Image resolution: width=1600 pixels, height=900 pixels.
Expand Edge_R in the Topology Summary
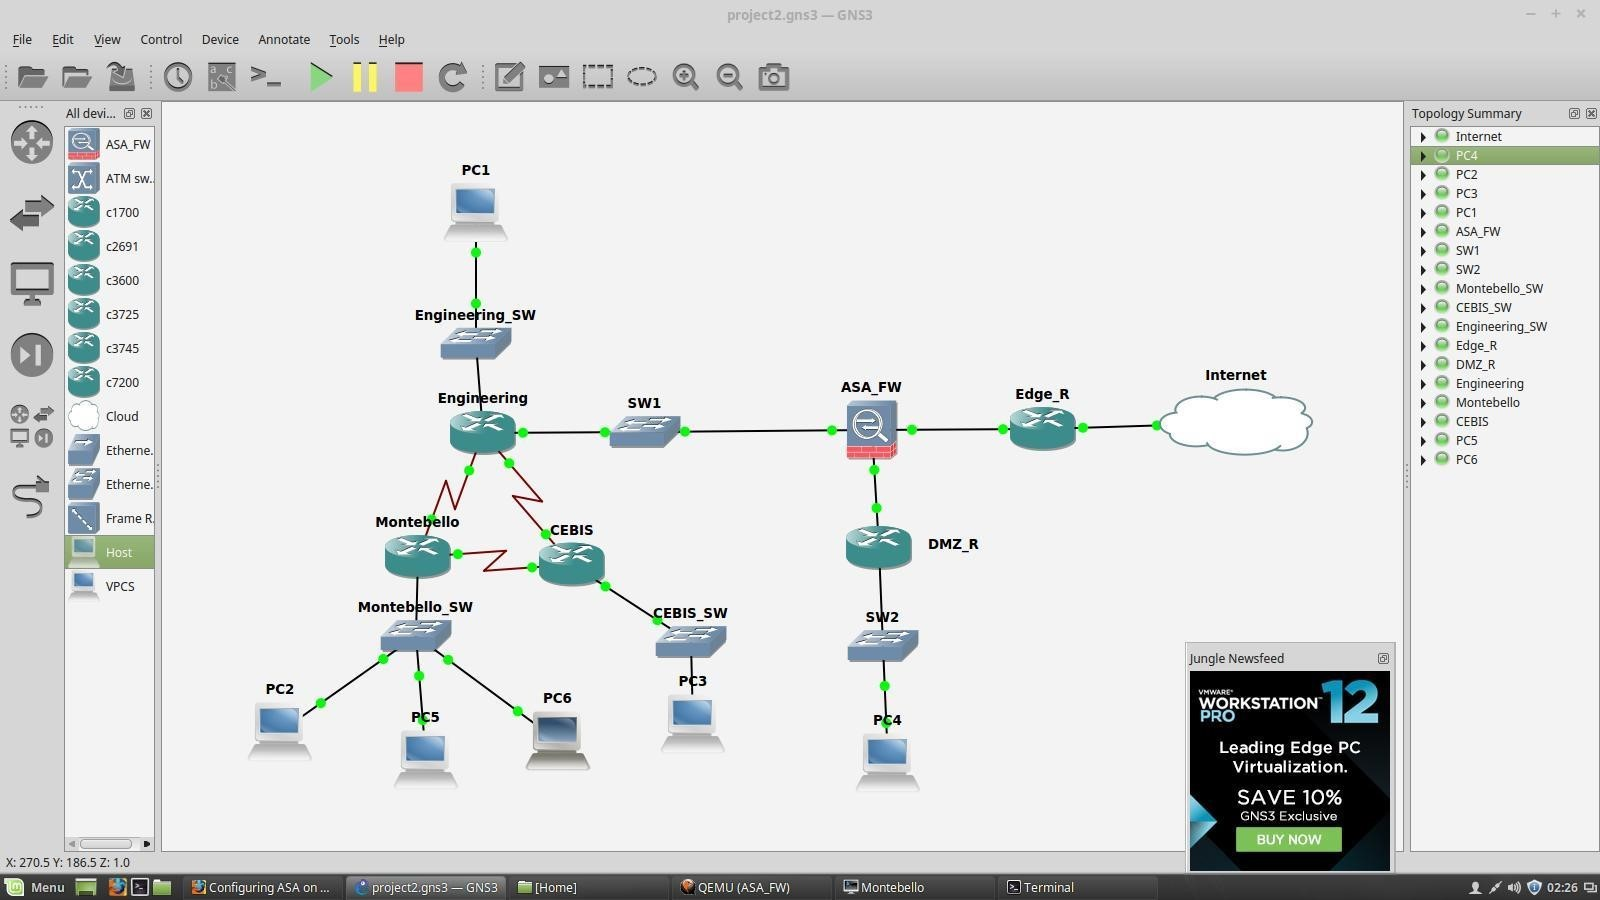coord(1424,345)
